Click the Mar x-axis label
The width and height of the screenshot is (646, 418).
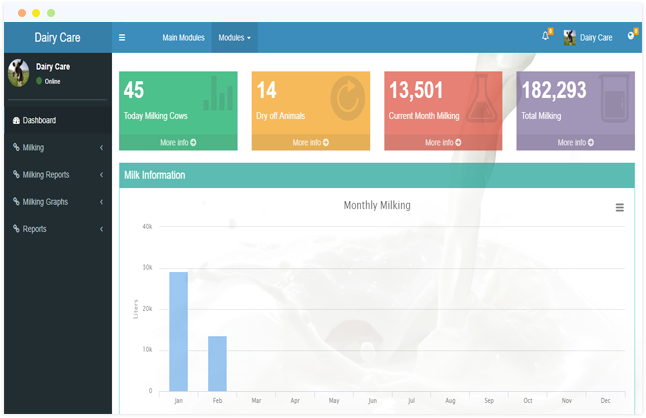[x=256, y=400]
